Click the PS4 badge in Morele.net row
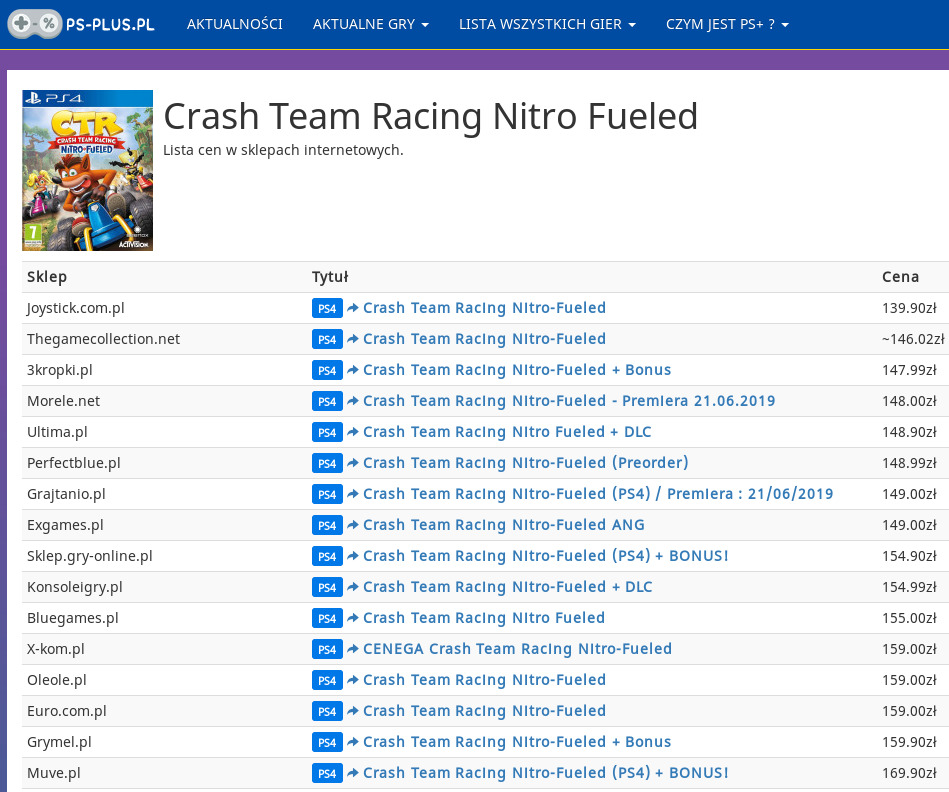The width and height of the screenshot is (949, 792). [x=327, y=401]
